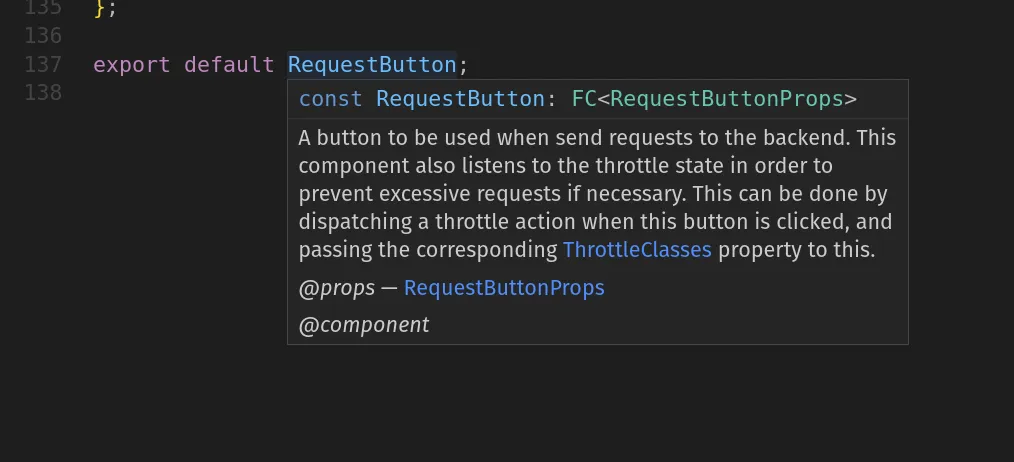Click the @props tag in the tooltip

pyautogui.click(x=336, y=288)
